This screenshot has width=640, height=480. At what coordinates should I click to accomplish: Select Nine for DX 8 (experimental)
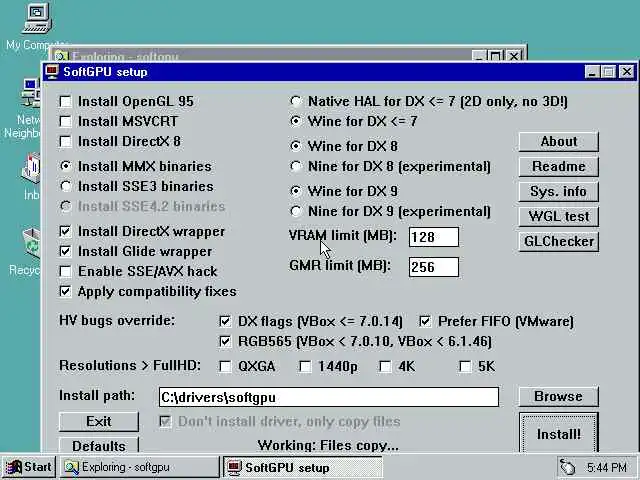(x=296, y=166)
